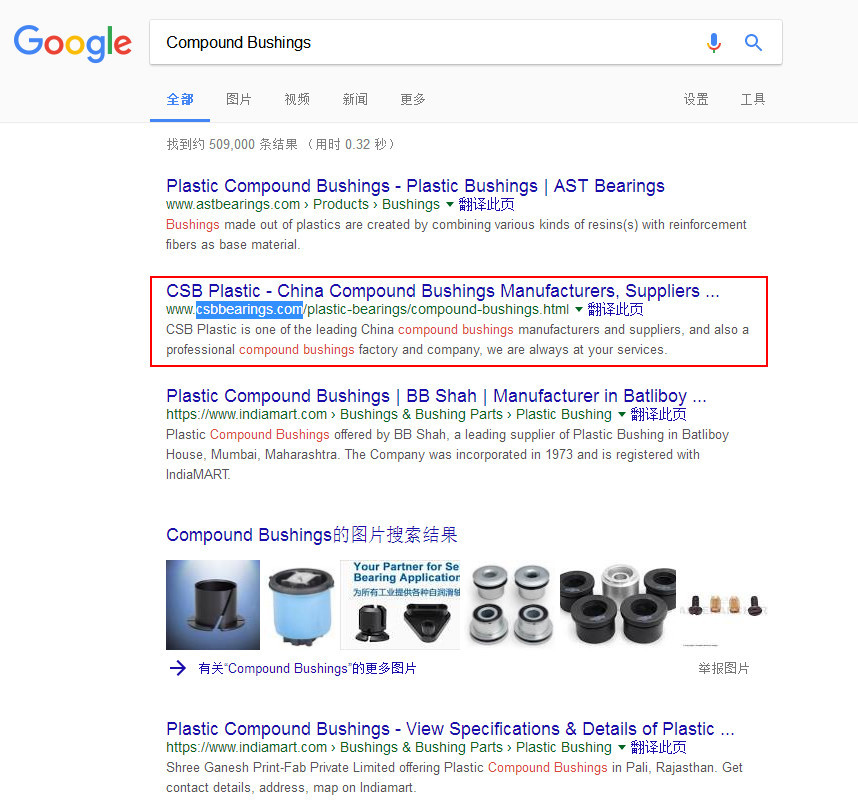858x807 pixels.
Task: Click the blue magnifier search icon
Action: (x=753, y=42)
